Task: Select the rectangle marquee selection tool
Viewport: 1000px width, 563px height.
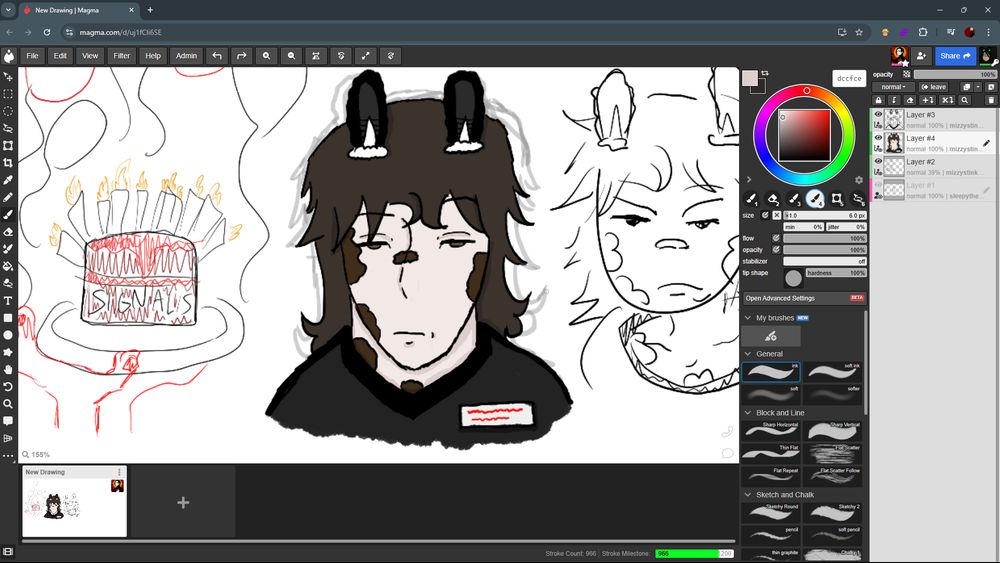Action: [x=8, y=94]
